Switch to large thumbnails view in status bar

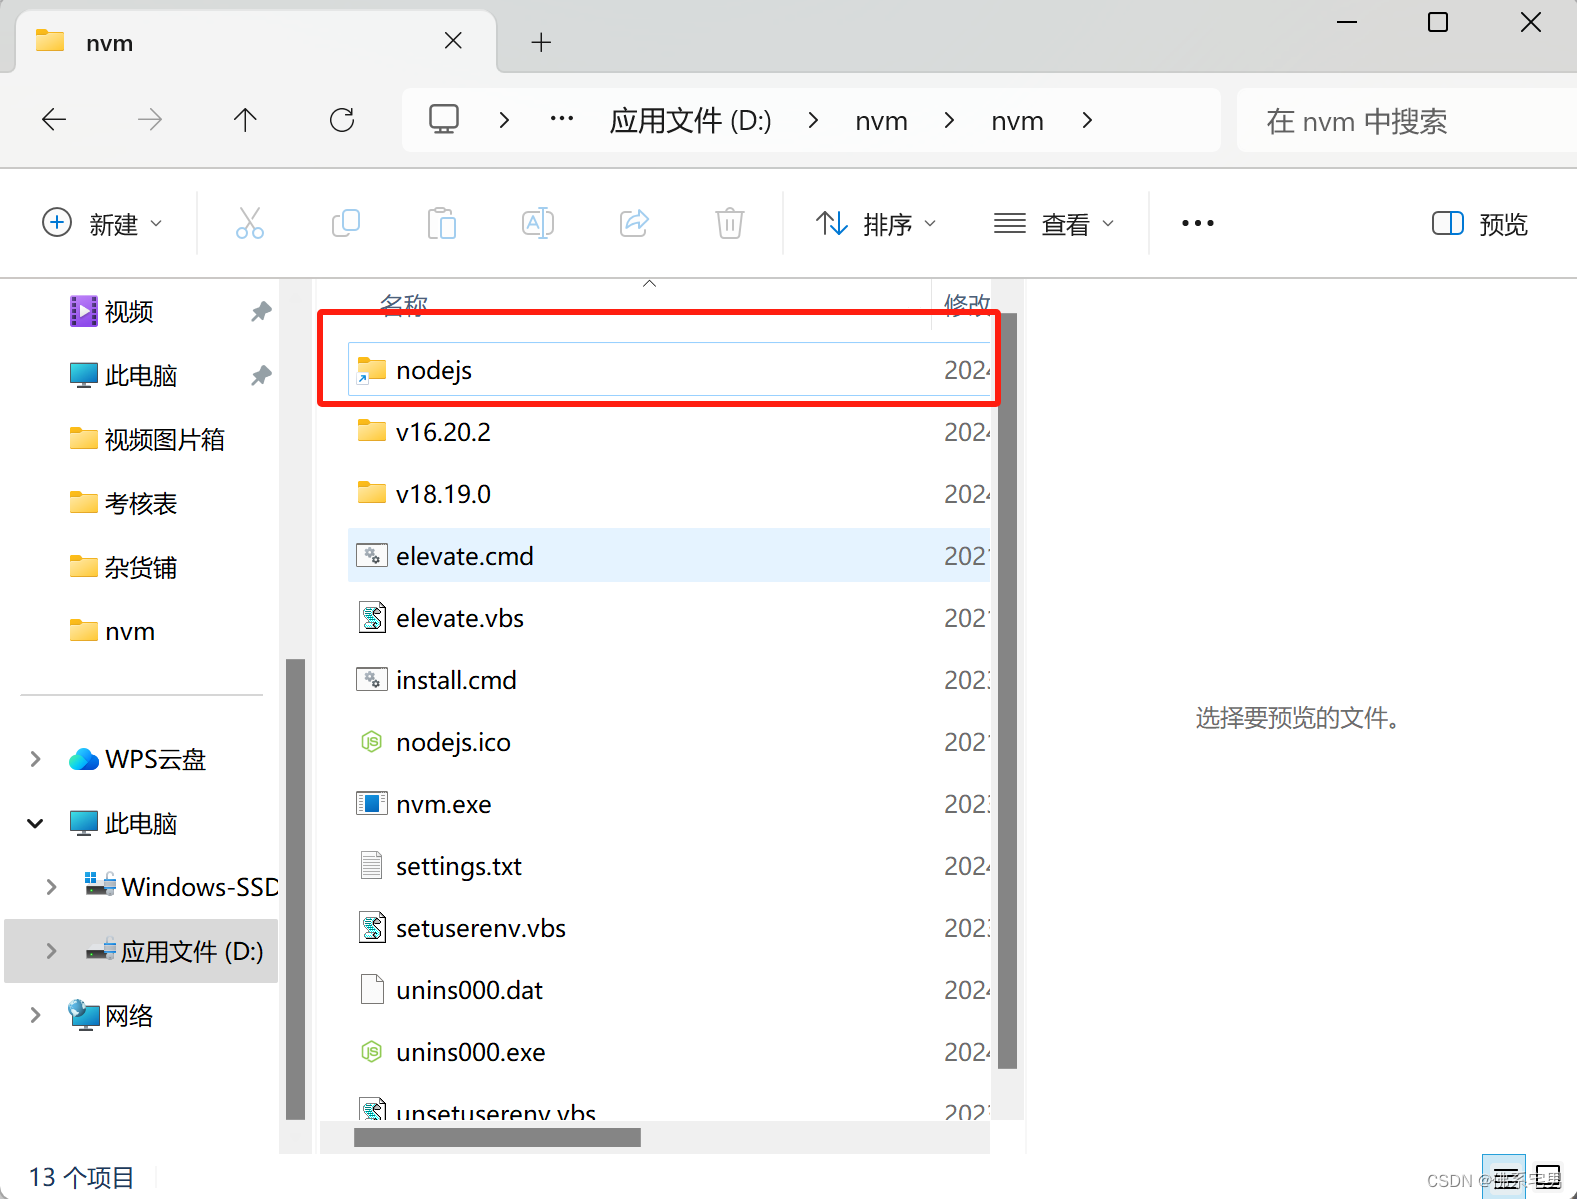[1549, 1179]
